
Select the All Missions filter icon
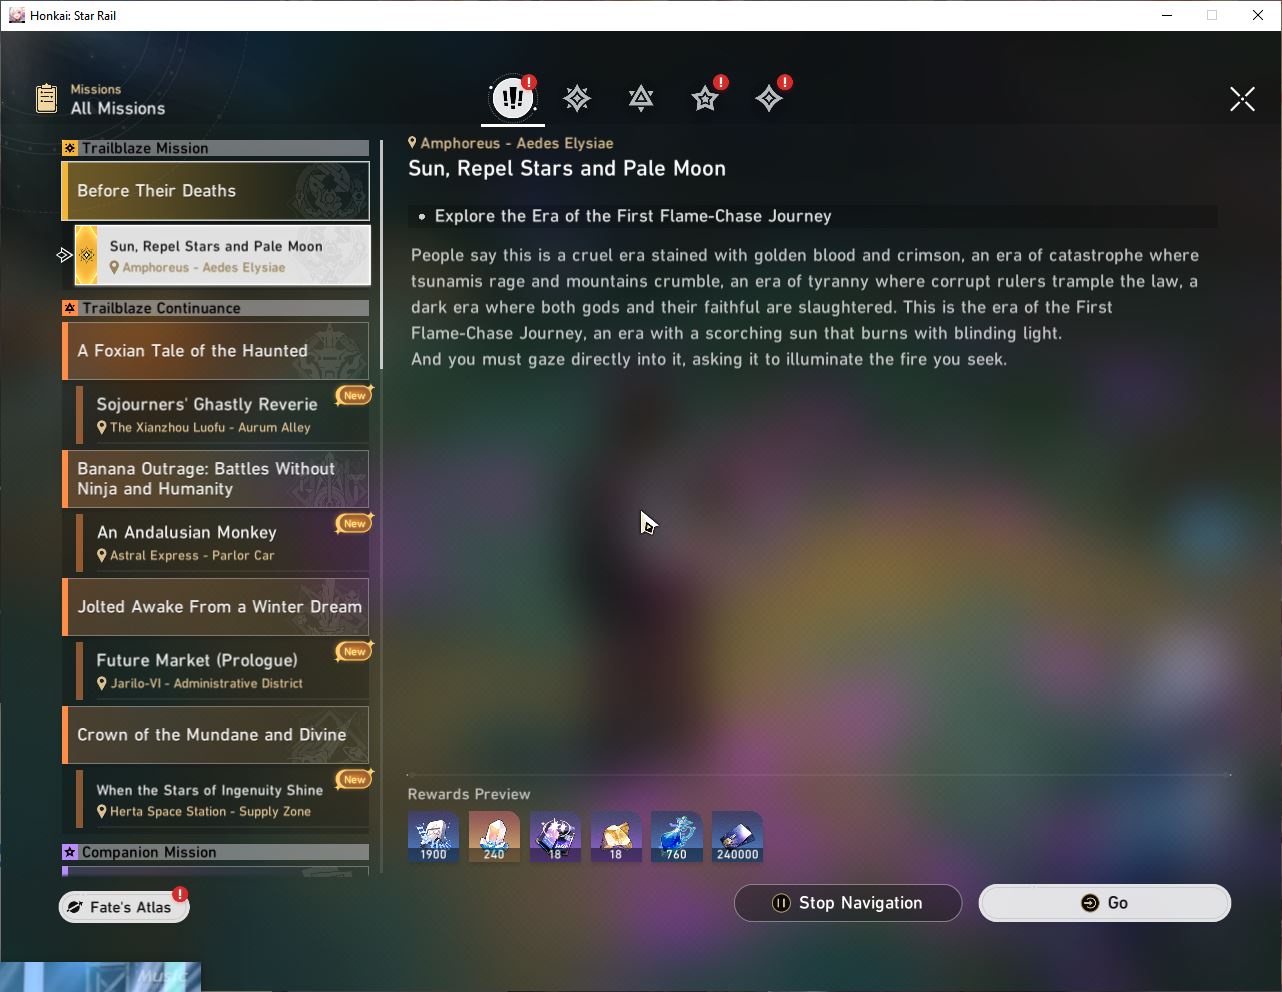coord(513,98)
